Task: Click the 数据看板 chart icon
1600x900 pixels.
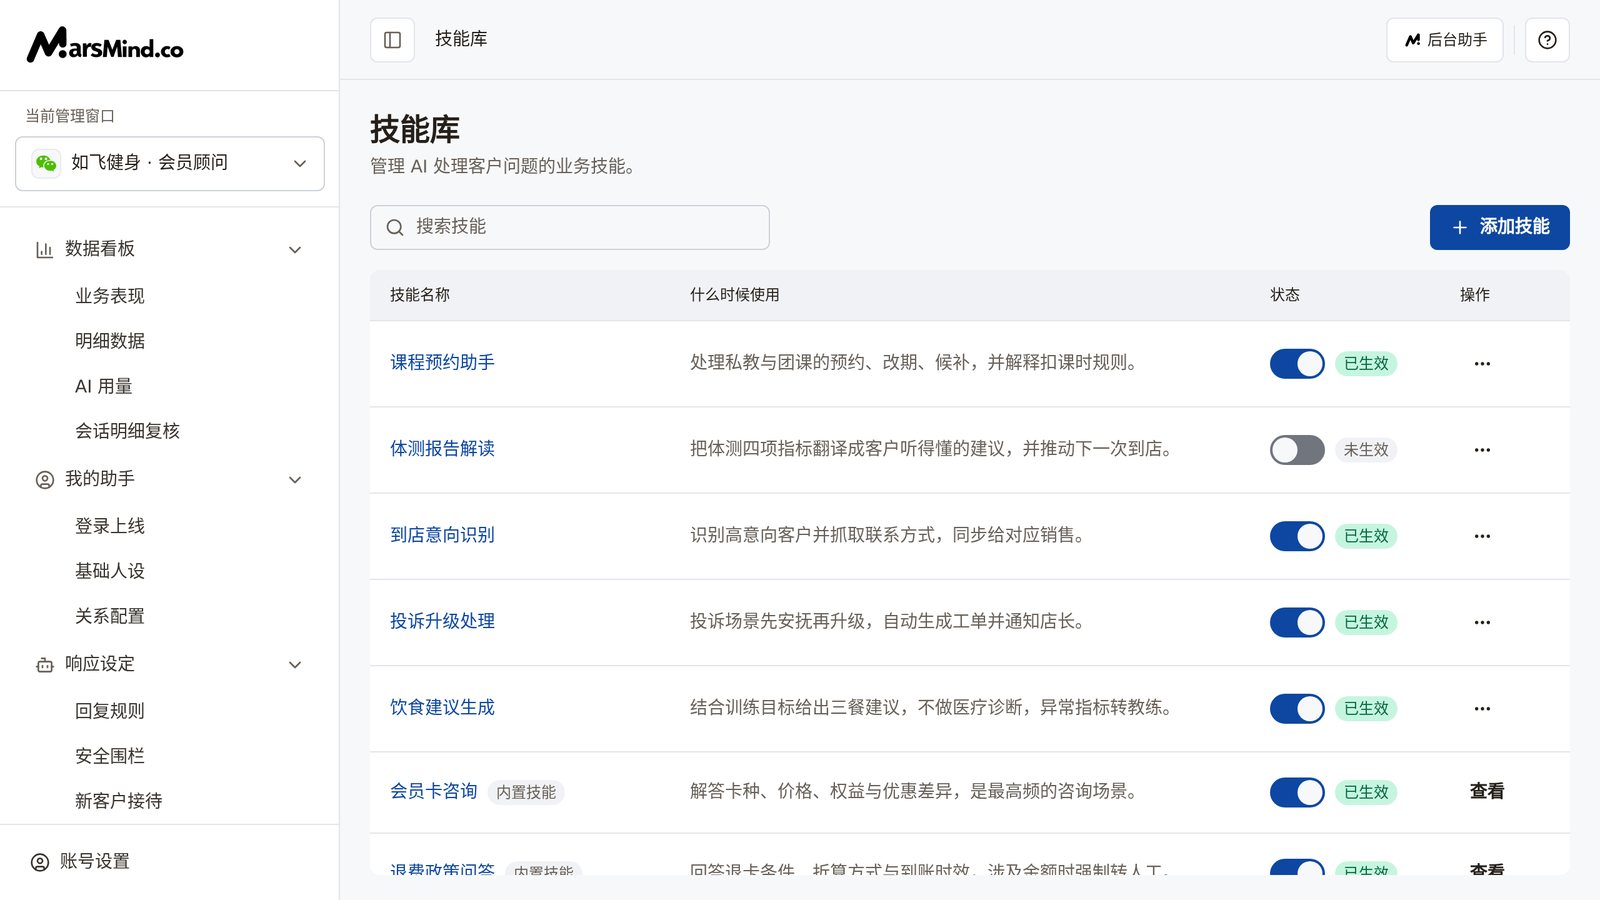Action: tap(44, 250)
